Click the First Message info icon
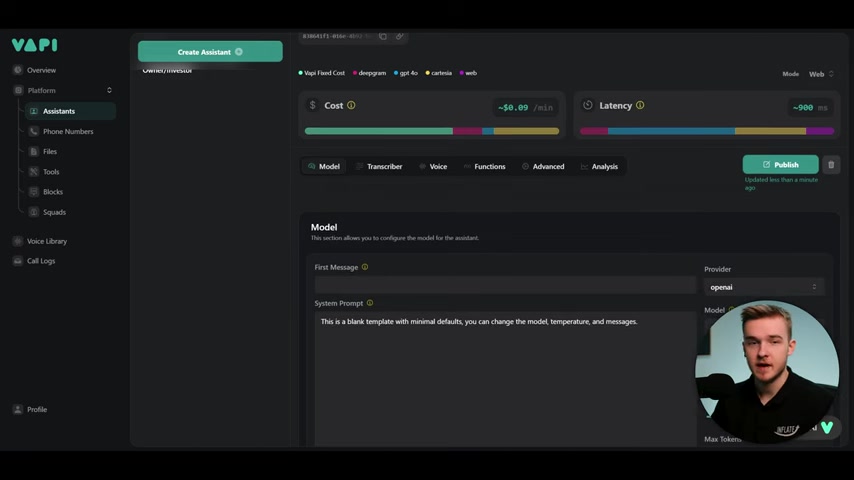The width and height of the screenshot is (854, 480). coord(365,267)
